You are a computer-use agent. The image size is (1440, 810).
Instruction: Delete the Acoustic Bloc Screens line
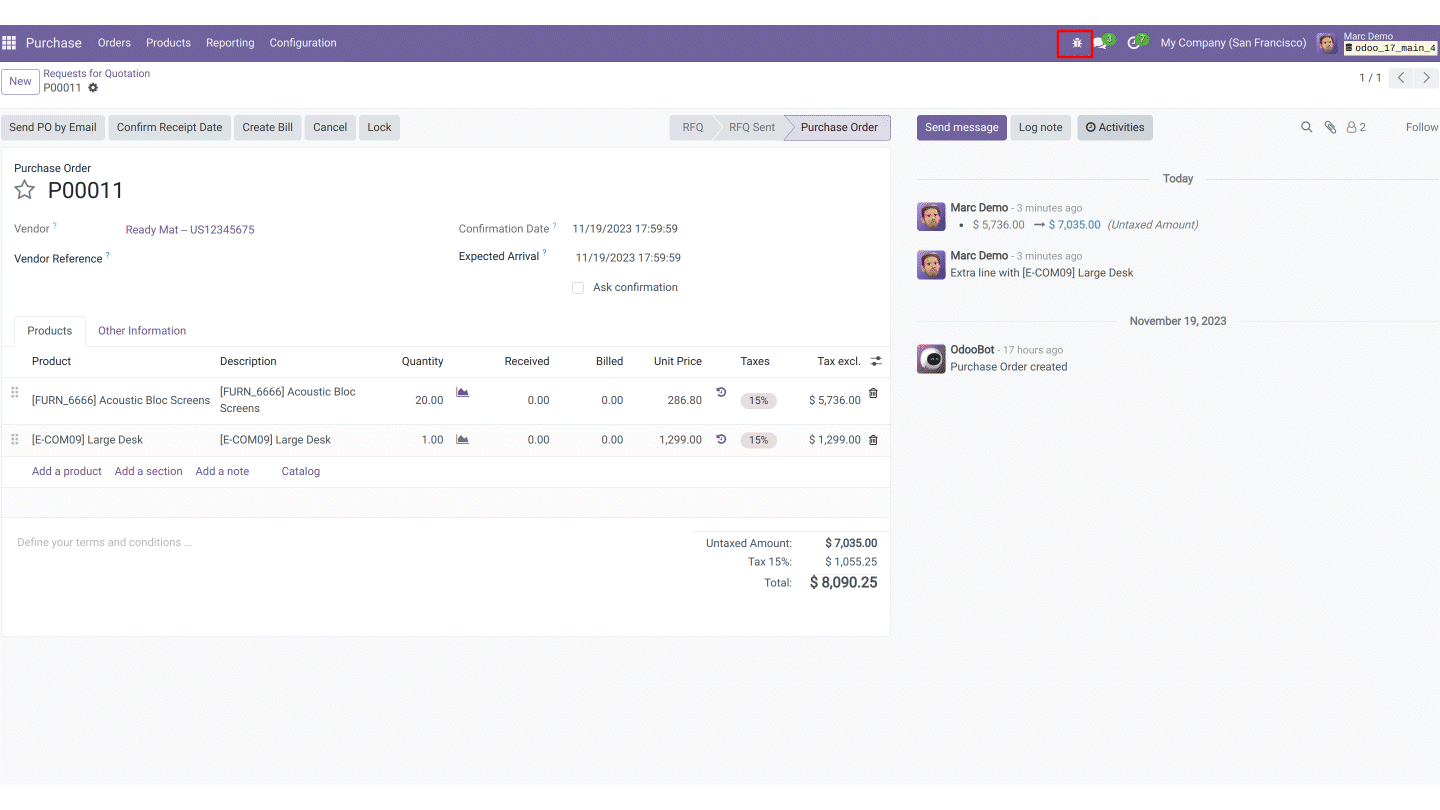pyautogui.click(x=873, y=394)
